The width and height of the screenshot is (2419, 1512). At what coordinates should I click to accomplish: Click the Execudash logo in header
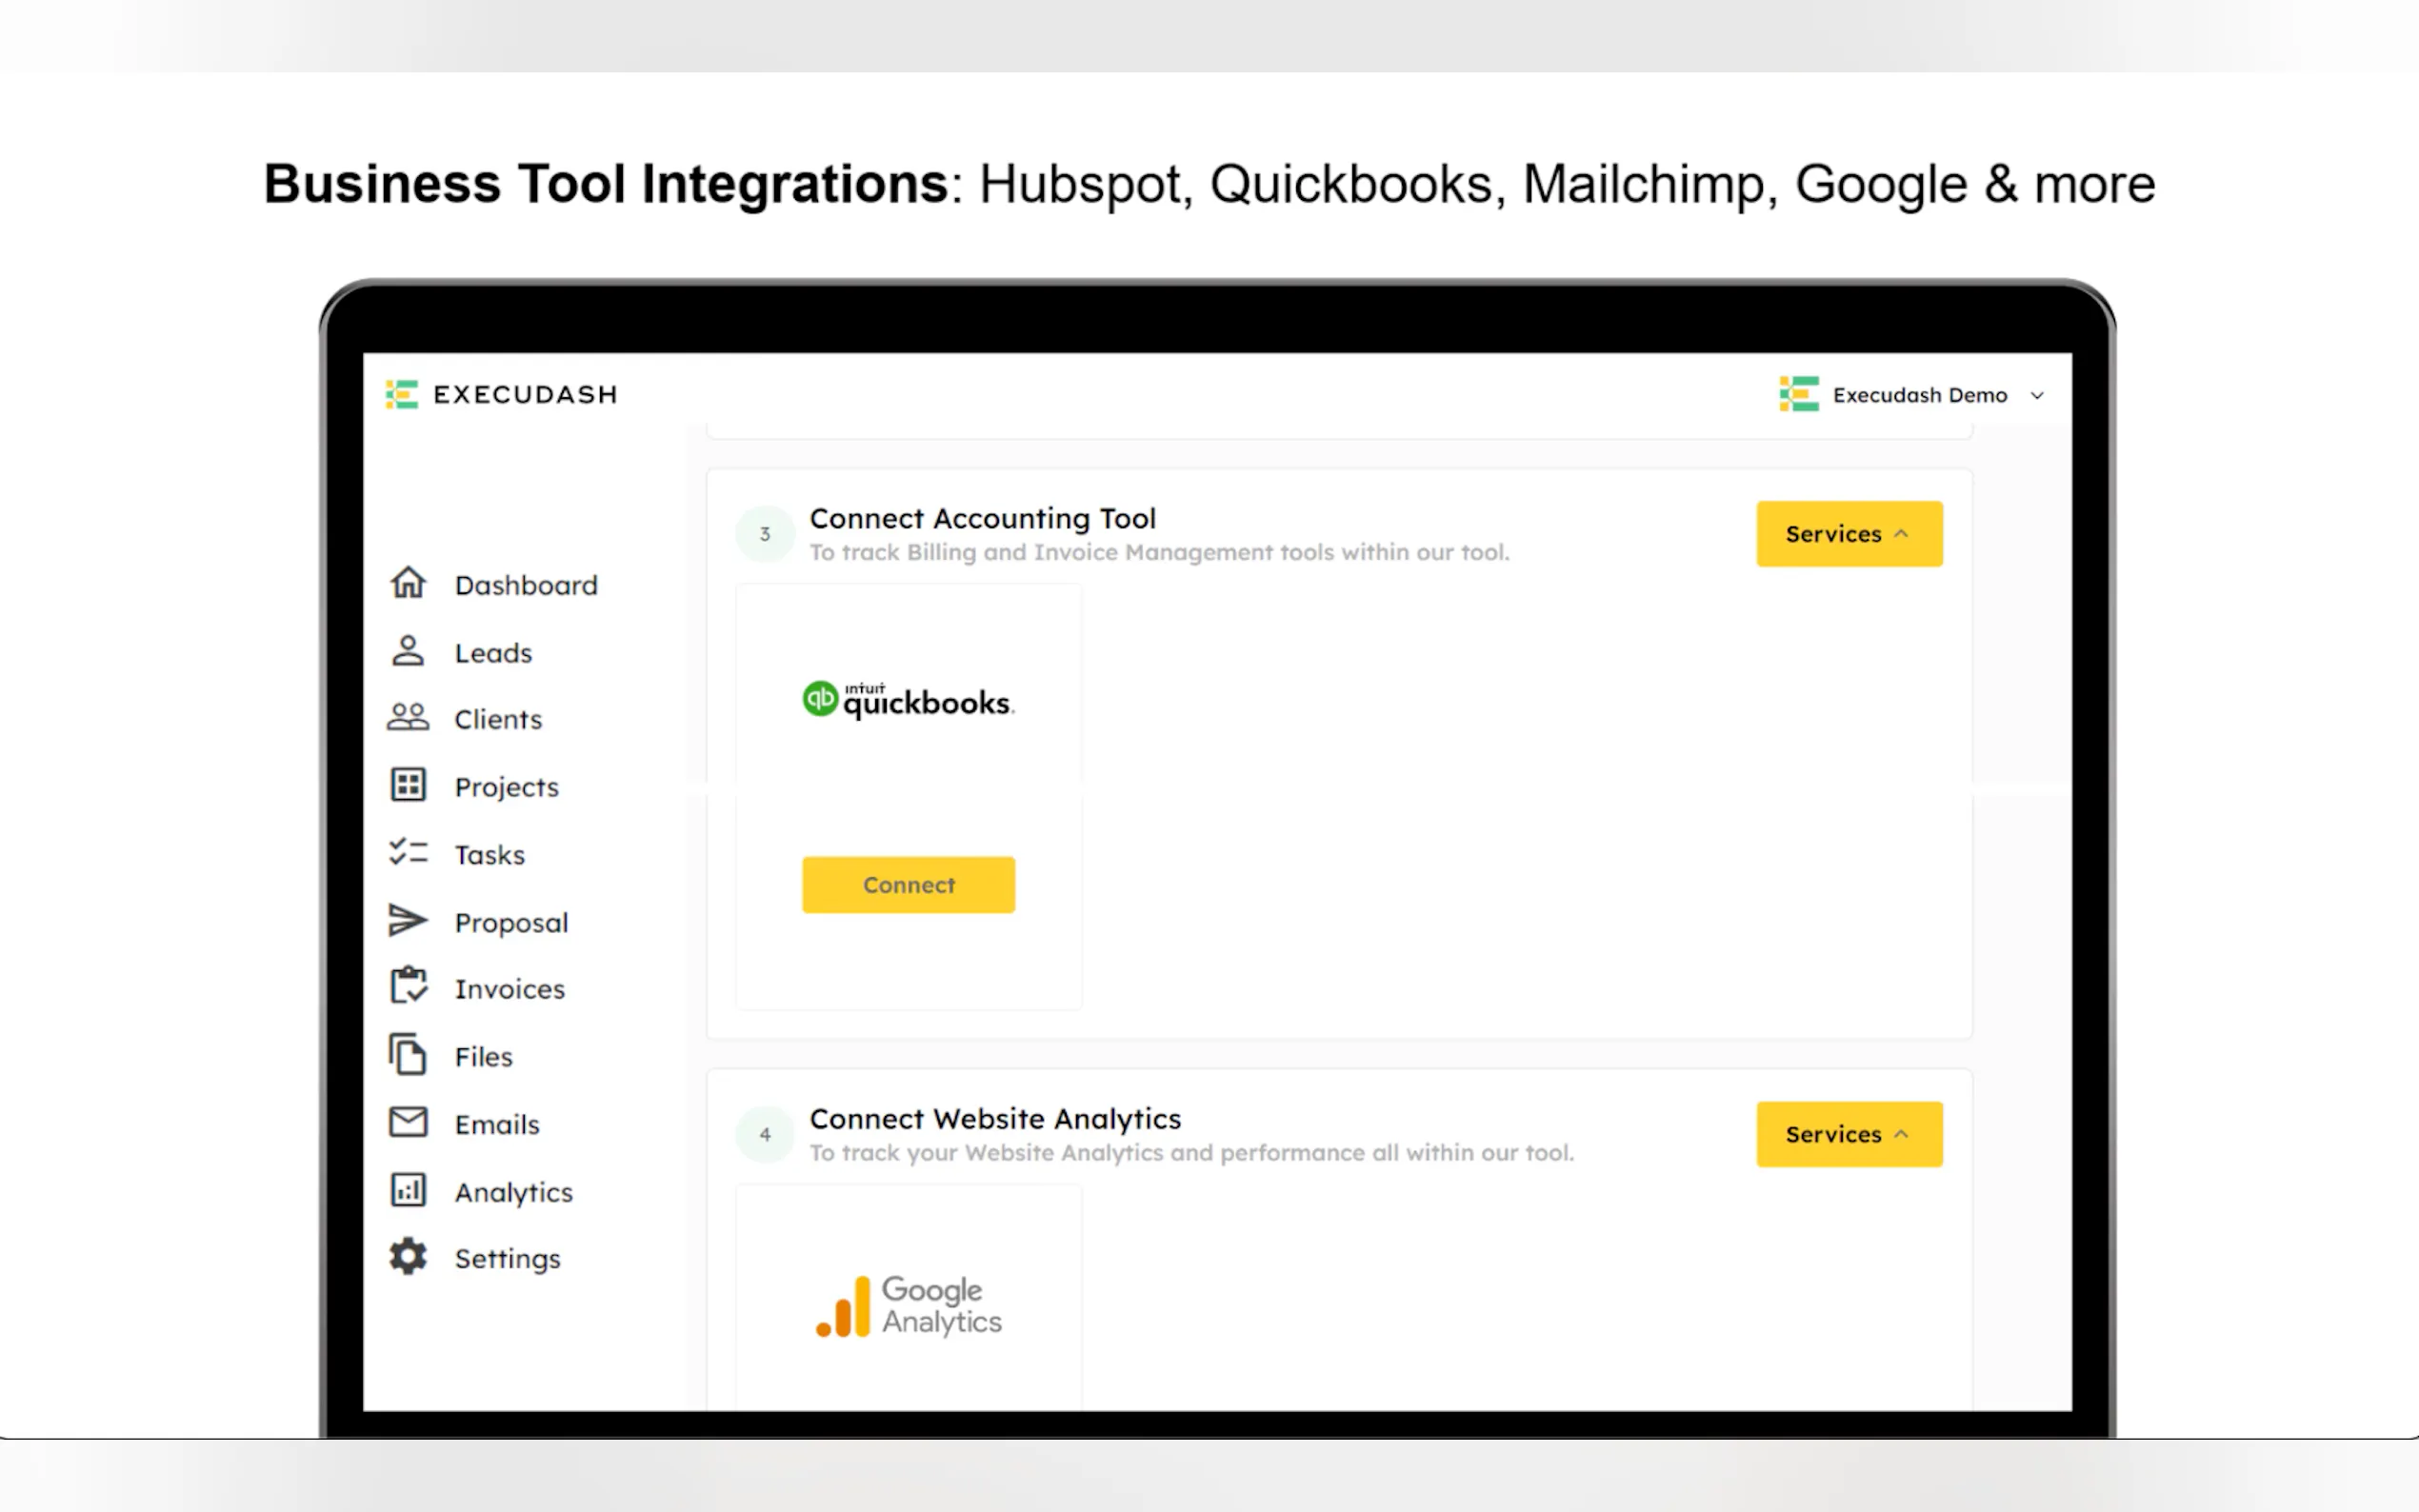(x=502, y=395)
